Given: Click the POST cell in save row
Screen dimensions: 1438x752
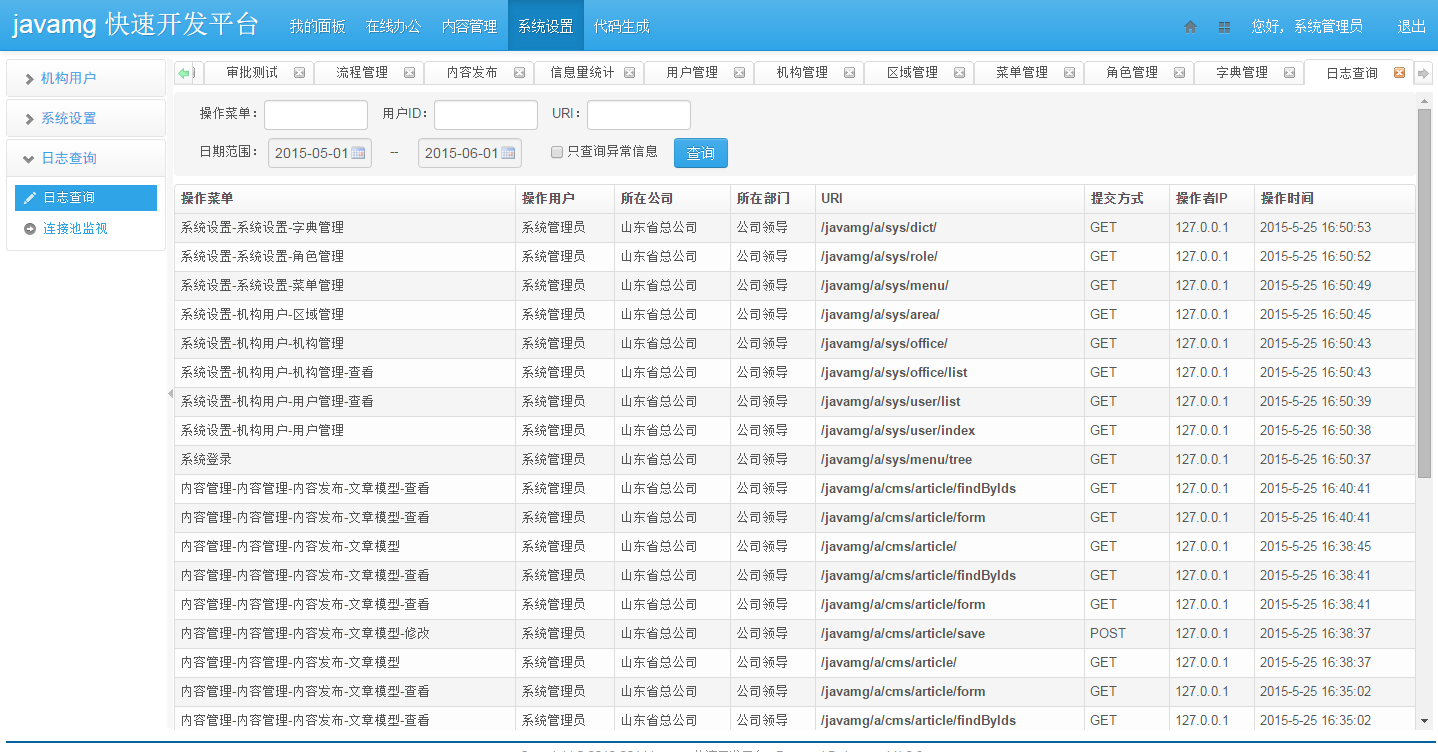Looking at the screenshot, I should coord(1126,634).
